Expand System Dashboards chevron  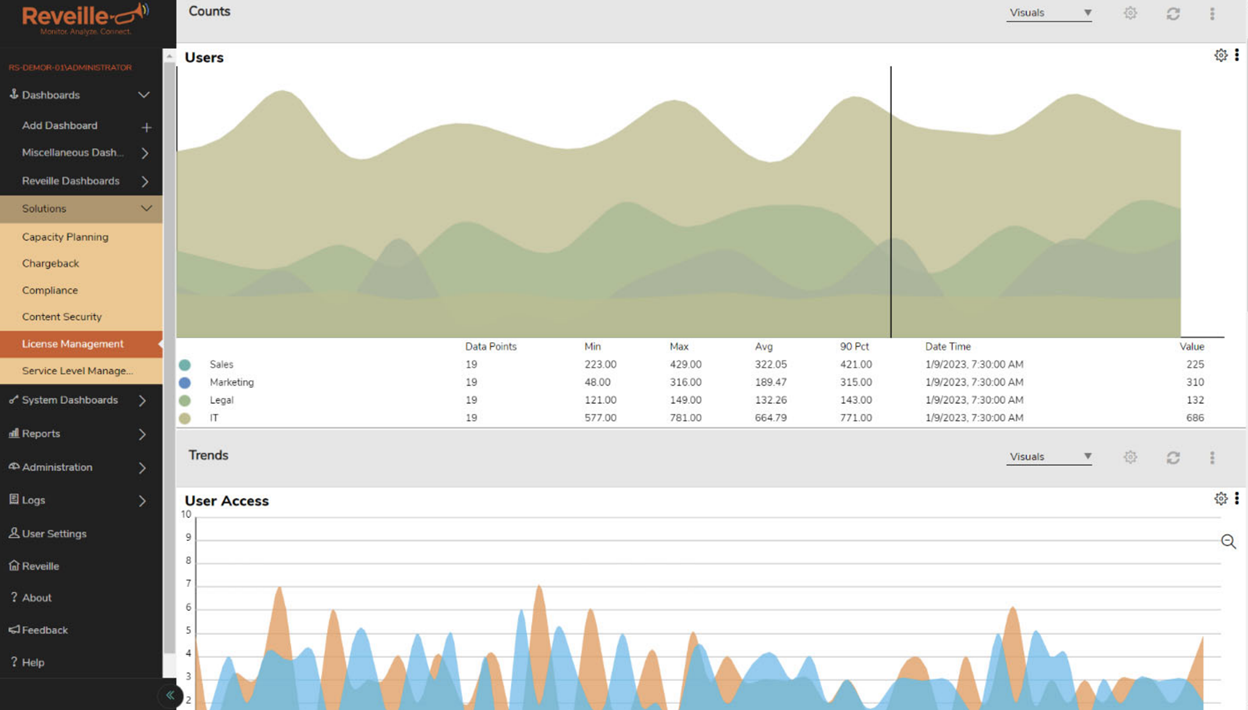(x=142, y=401)
